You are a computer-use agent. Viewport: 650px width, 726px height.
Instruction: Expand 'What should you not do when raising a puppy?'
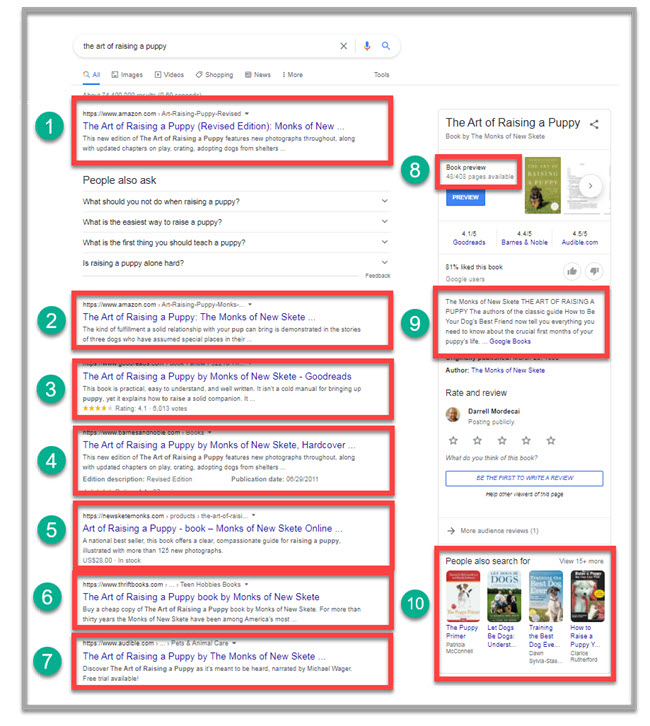pos(236,201)
